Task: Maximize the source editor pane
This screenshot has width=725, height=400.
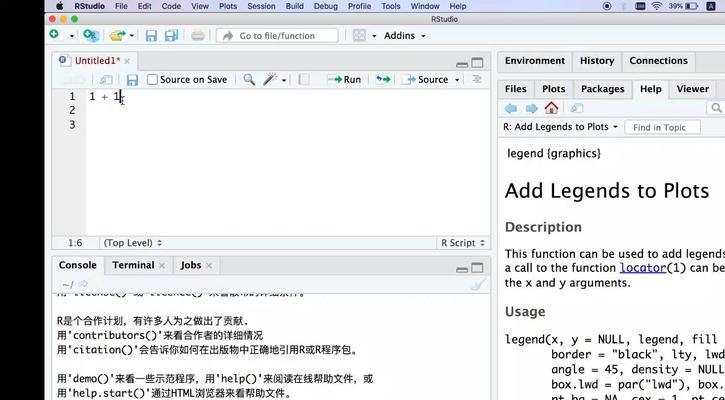Action: tap(477, 63)
